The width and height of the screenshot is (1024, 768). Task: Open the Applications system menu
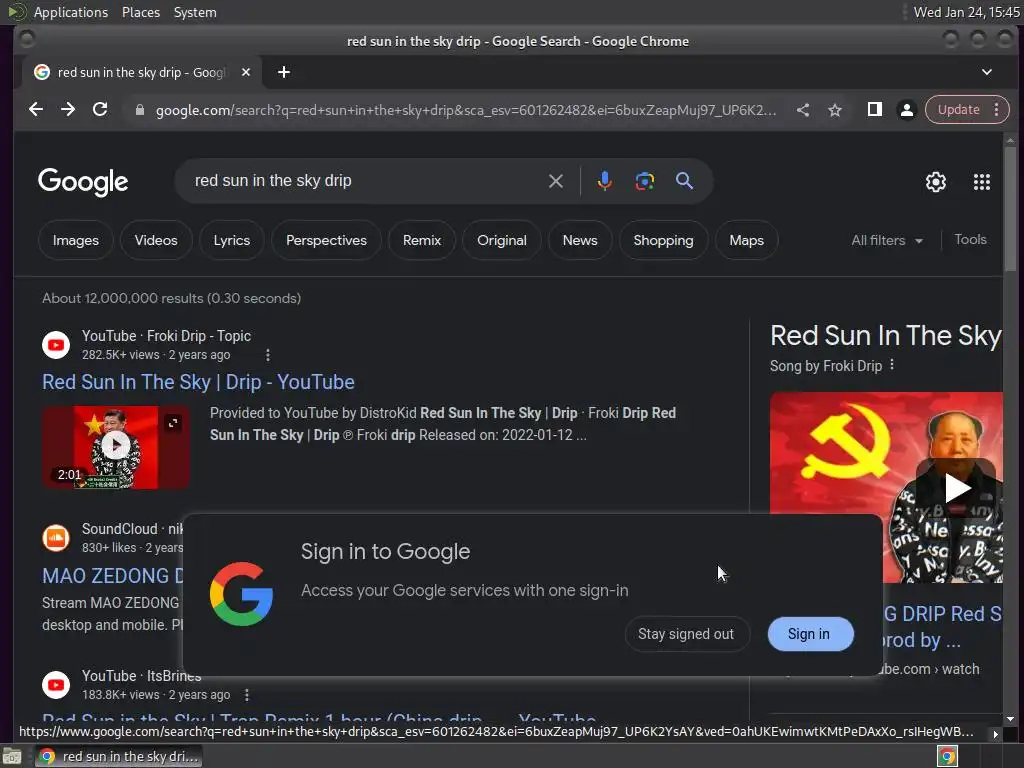pos(71,12)
